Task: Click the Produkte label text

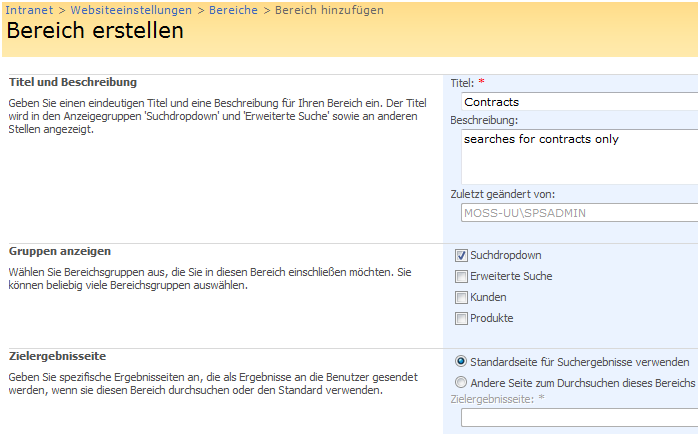Action: 492,318
